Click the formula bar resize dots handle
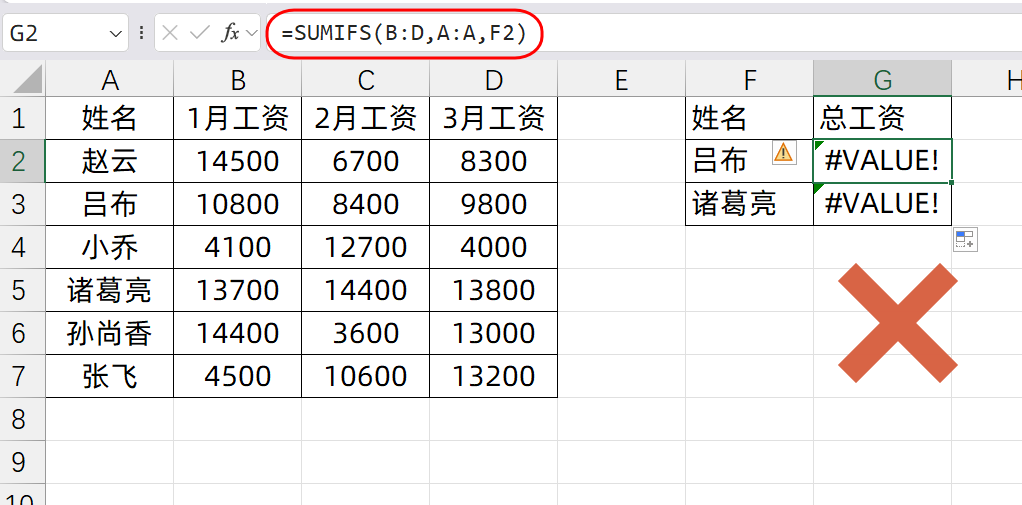The width and height of the screenshot is (1022, 505). 141,33
